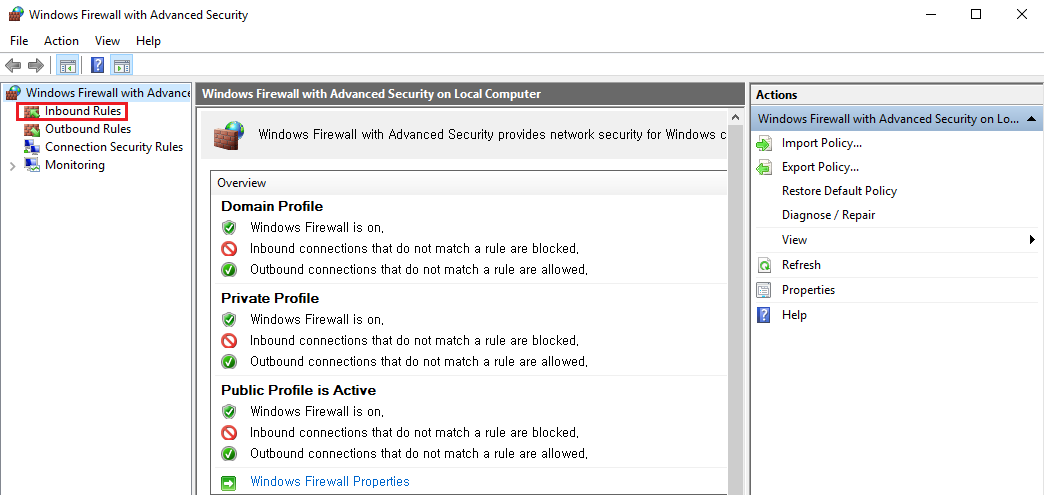This screenshot has height=495, width=1044.
Task: Click the blue Help toolbar icon
Action: point(98,66)
